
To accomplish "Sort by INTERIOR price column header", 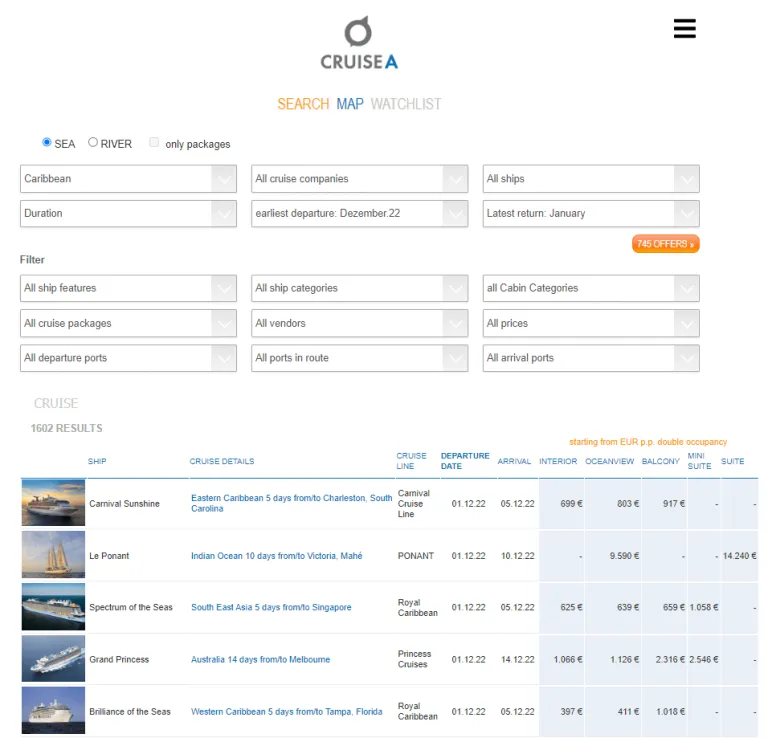I will click(558, 461).
